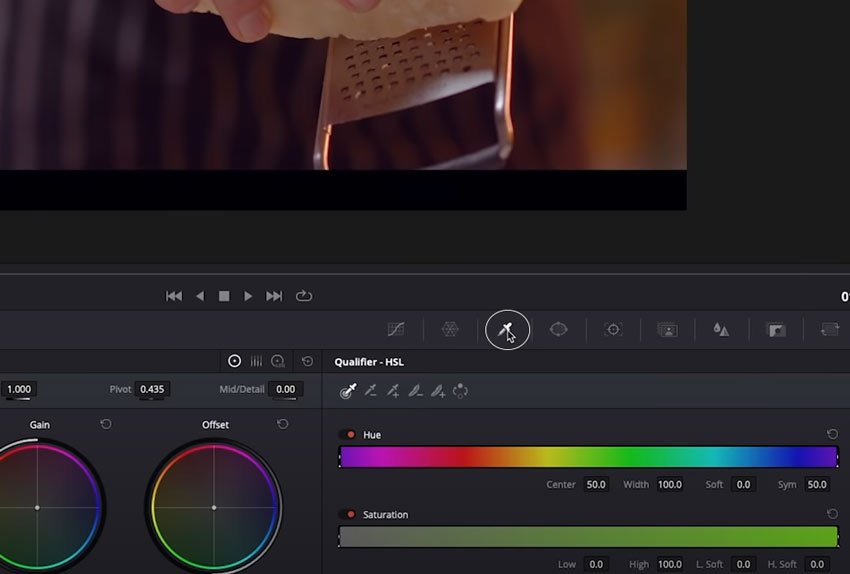850x574 pixels.
Task: Reset the Gain color wheel
Action: [x=106, y=425]
